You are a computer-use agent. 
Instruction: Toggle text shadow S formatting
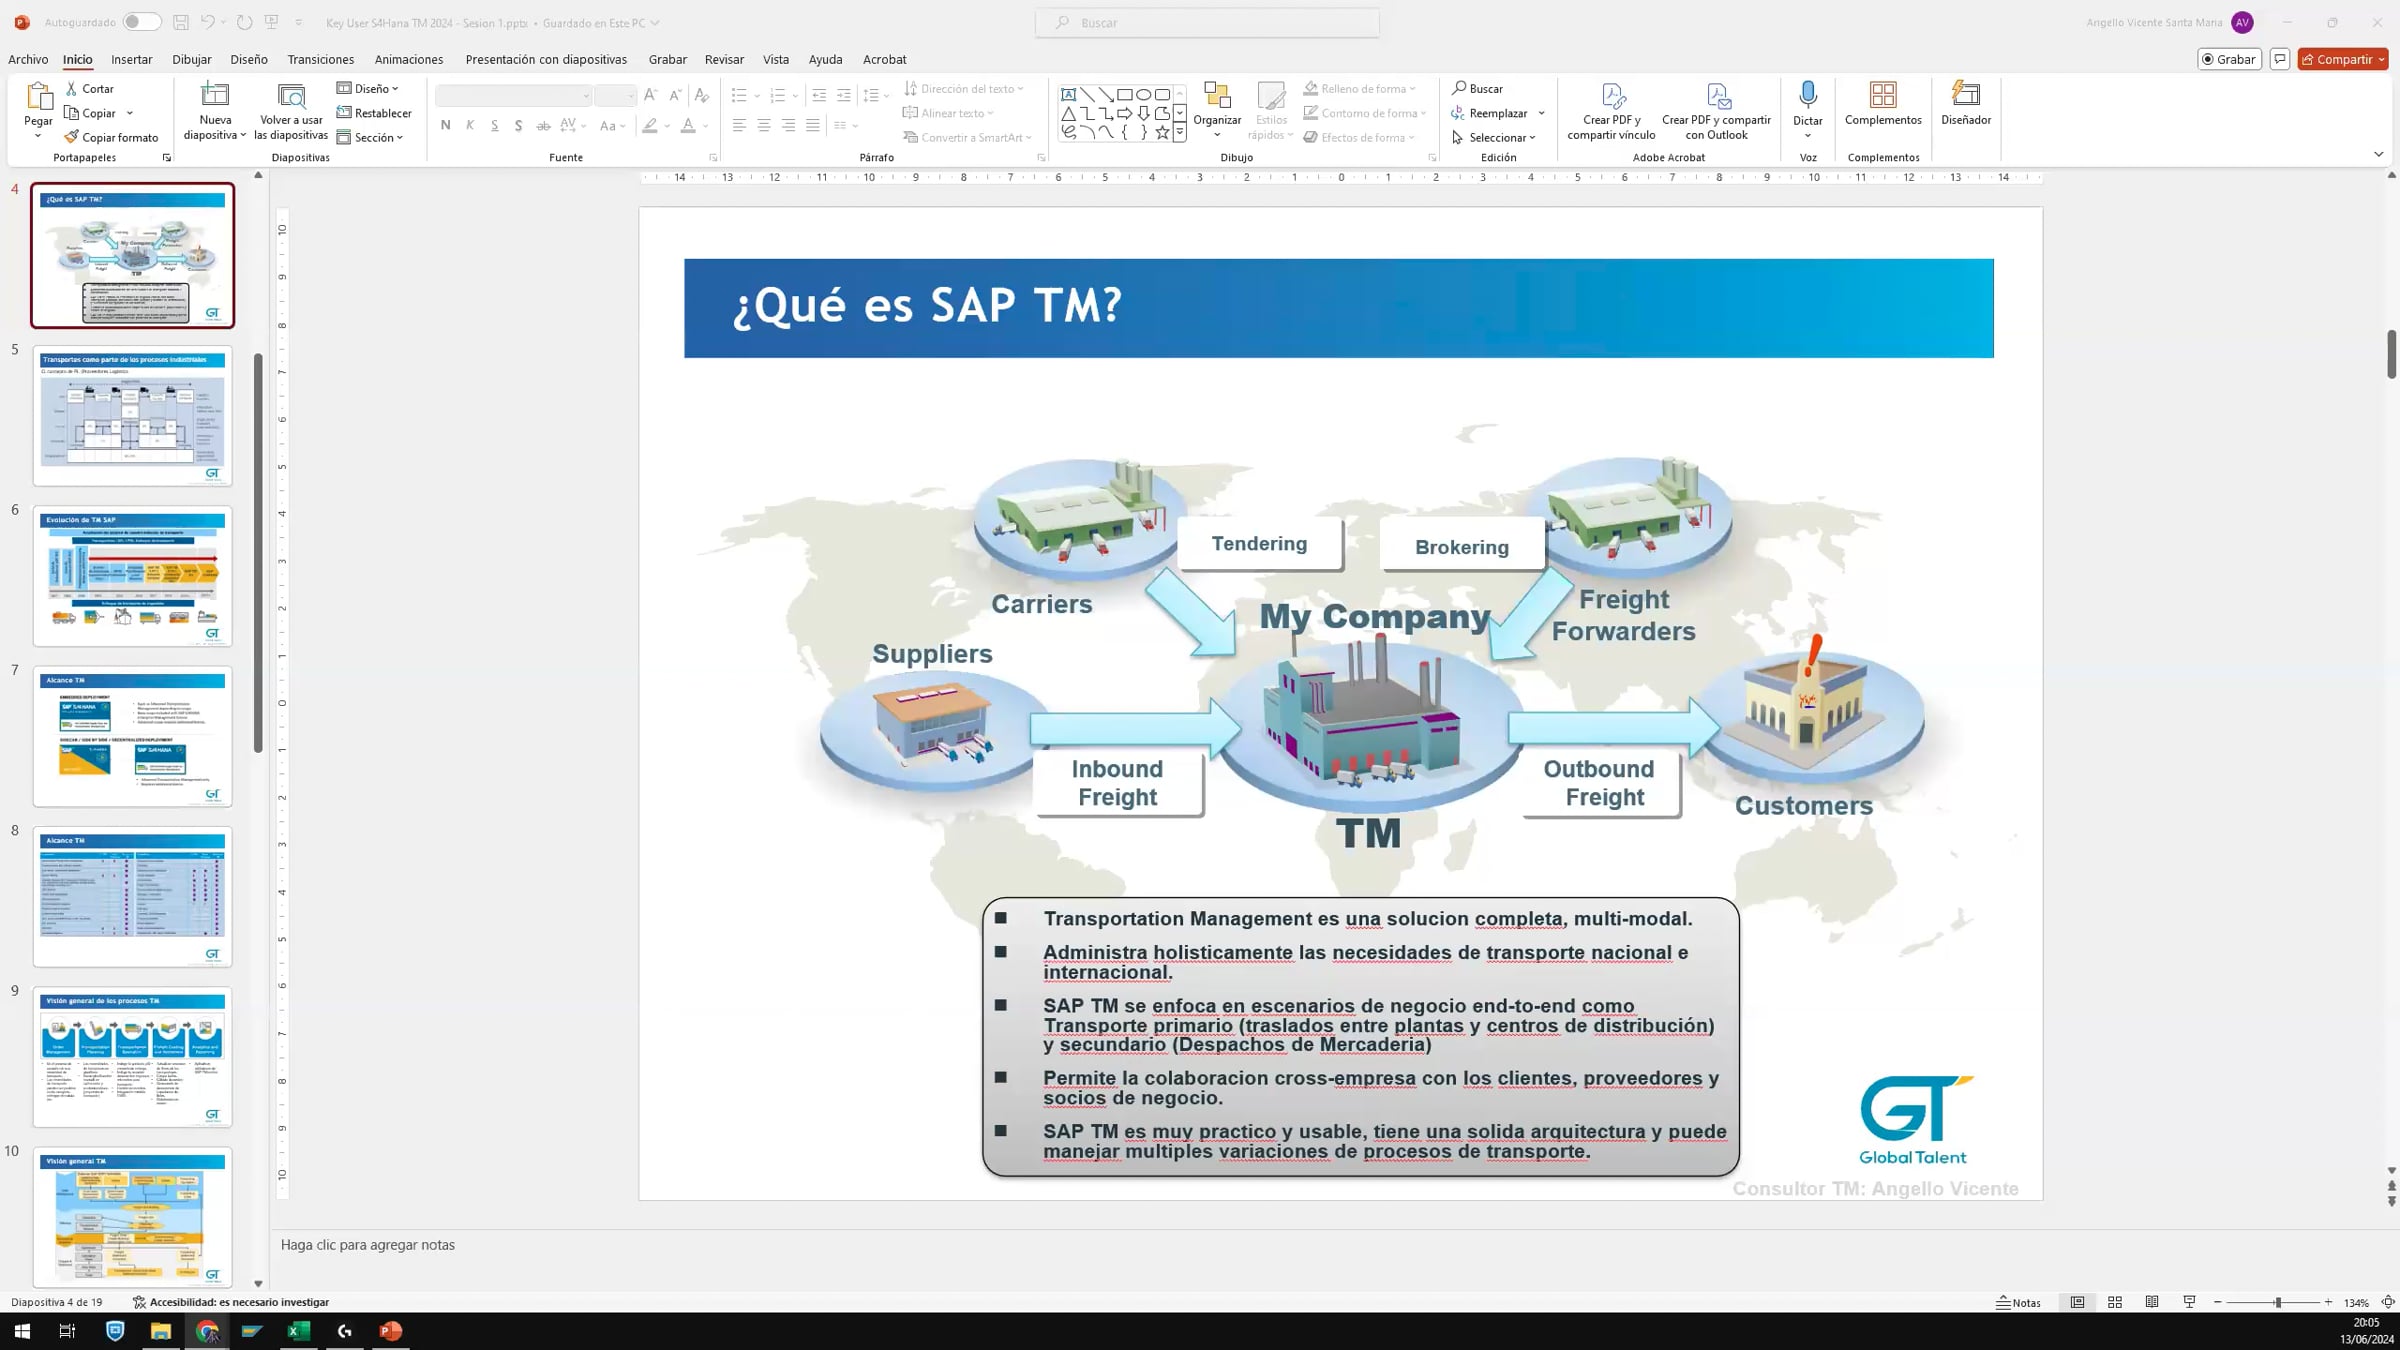pyautogui.click(x=519, y=125)
